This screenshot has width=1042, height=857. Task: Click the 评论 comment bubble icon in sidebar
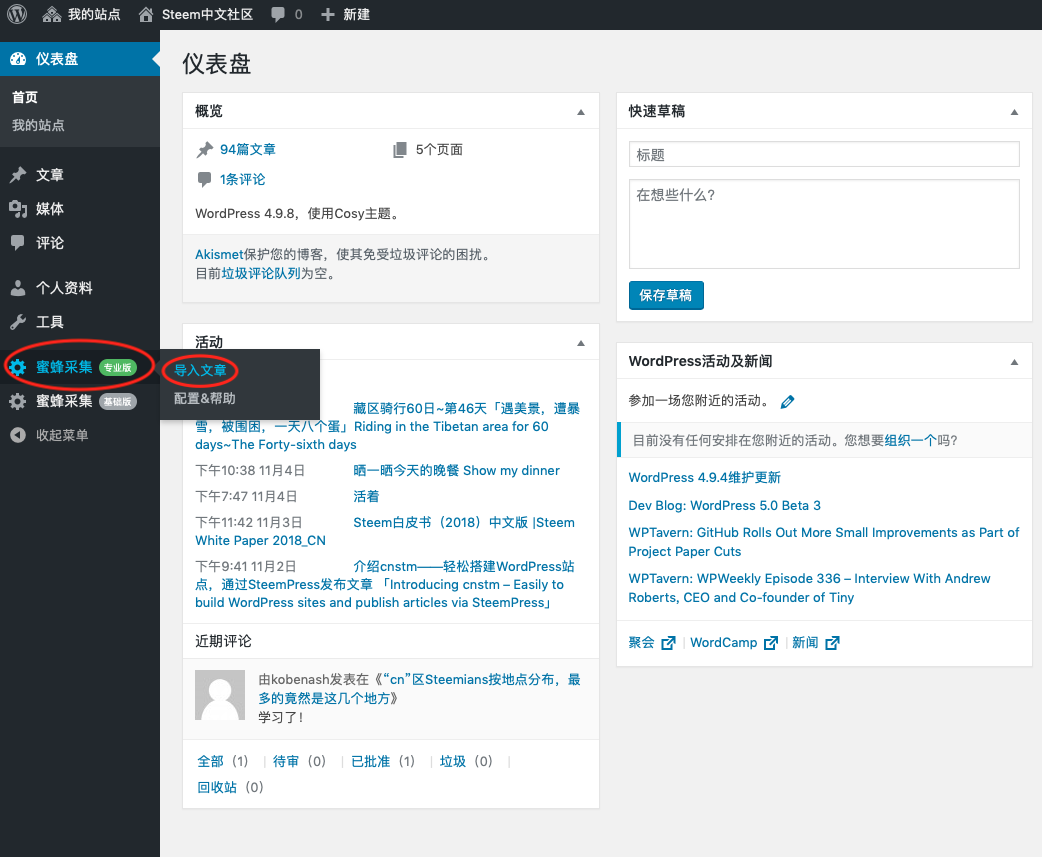[18, 242]
